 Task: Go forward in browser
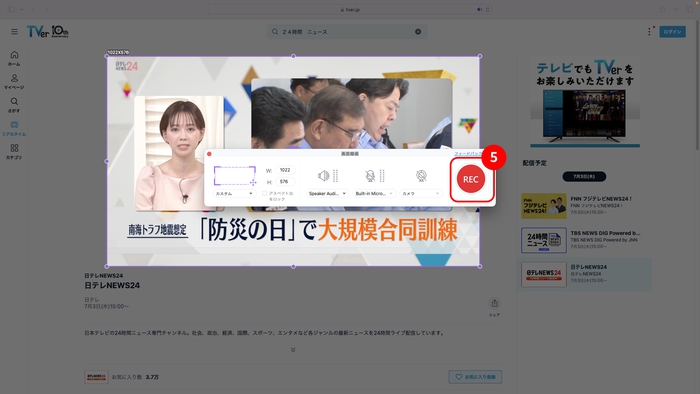click(46, 9)
